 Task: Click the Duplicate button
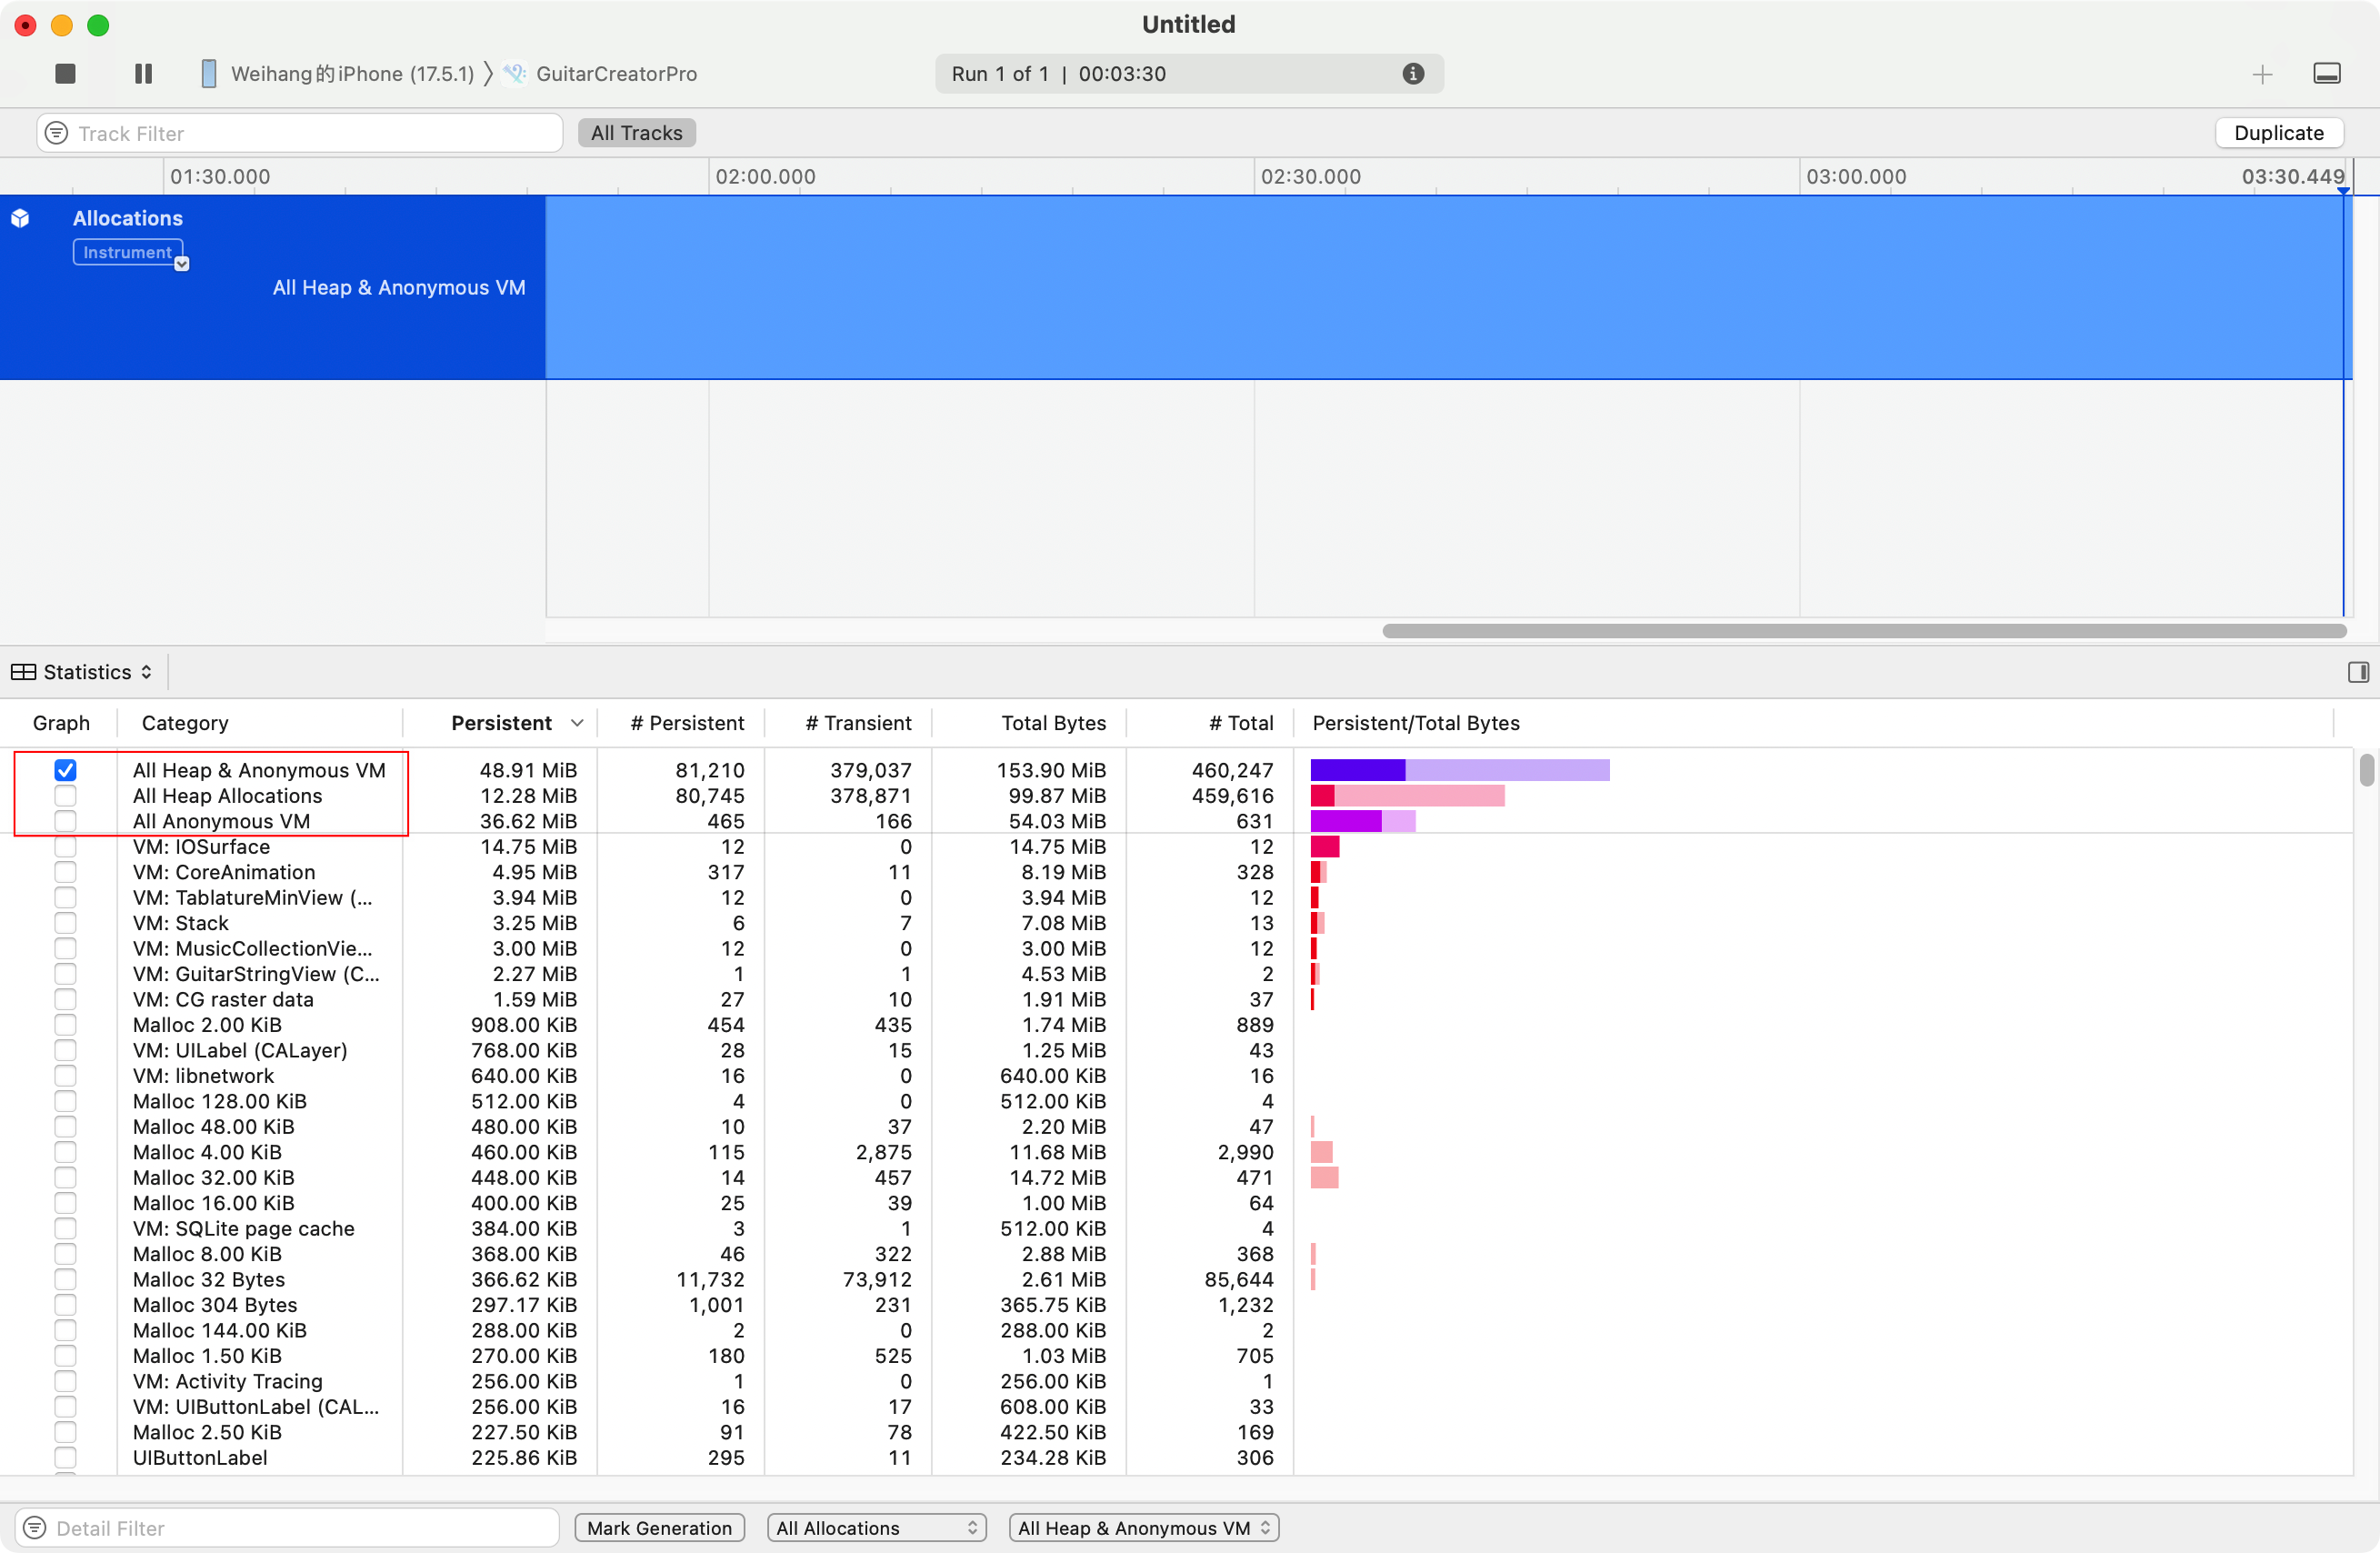(x=2278, y=133)
